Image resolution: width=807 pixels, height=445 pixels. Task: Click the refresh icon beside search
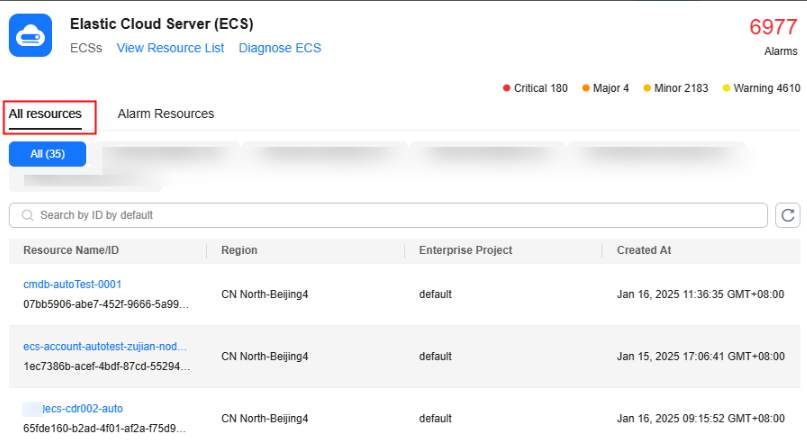(787, 215)
